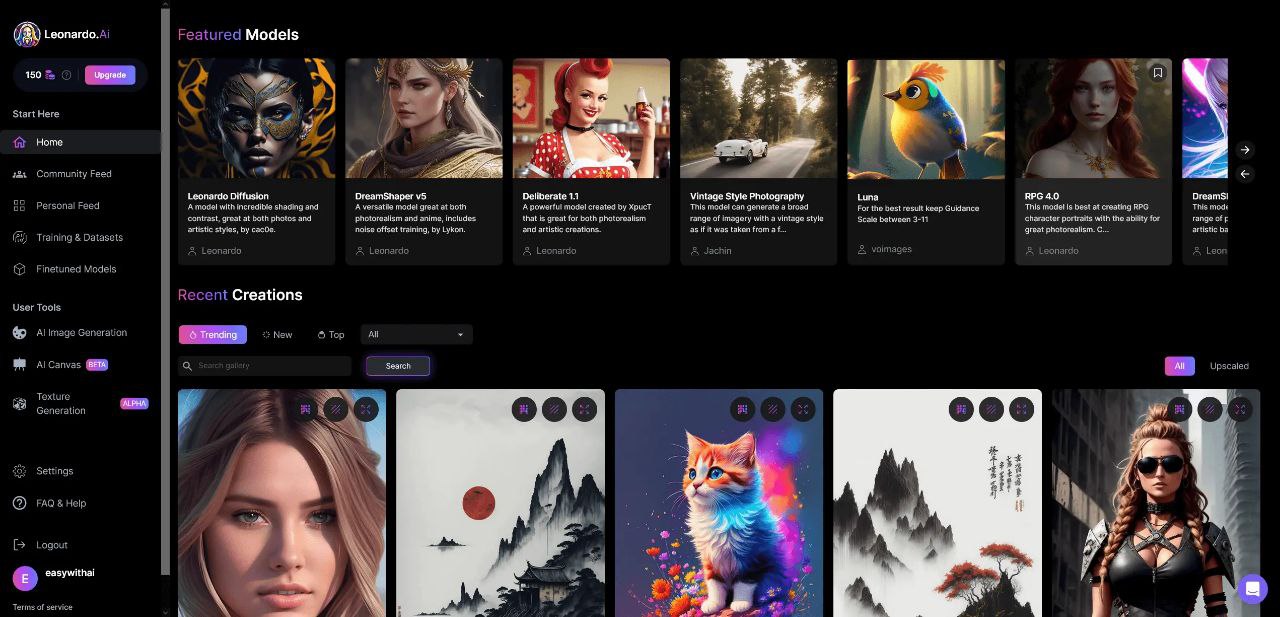1280x617 pixels.
Task: Select the AI Canvas tool
Action: tap(60, 364)
